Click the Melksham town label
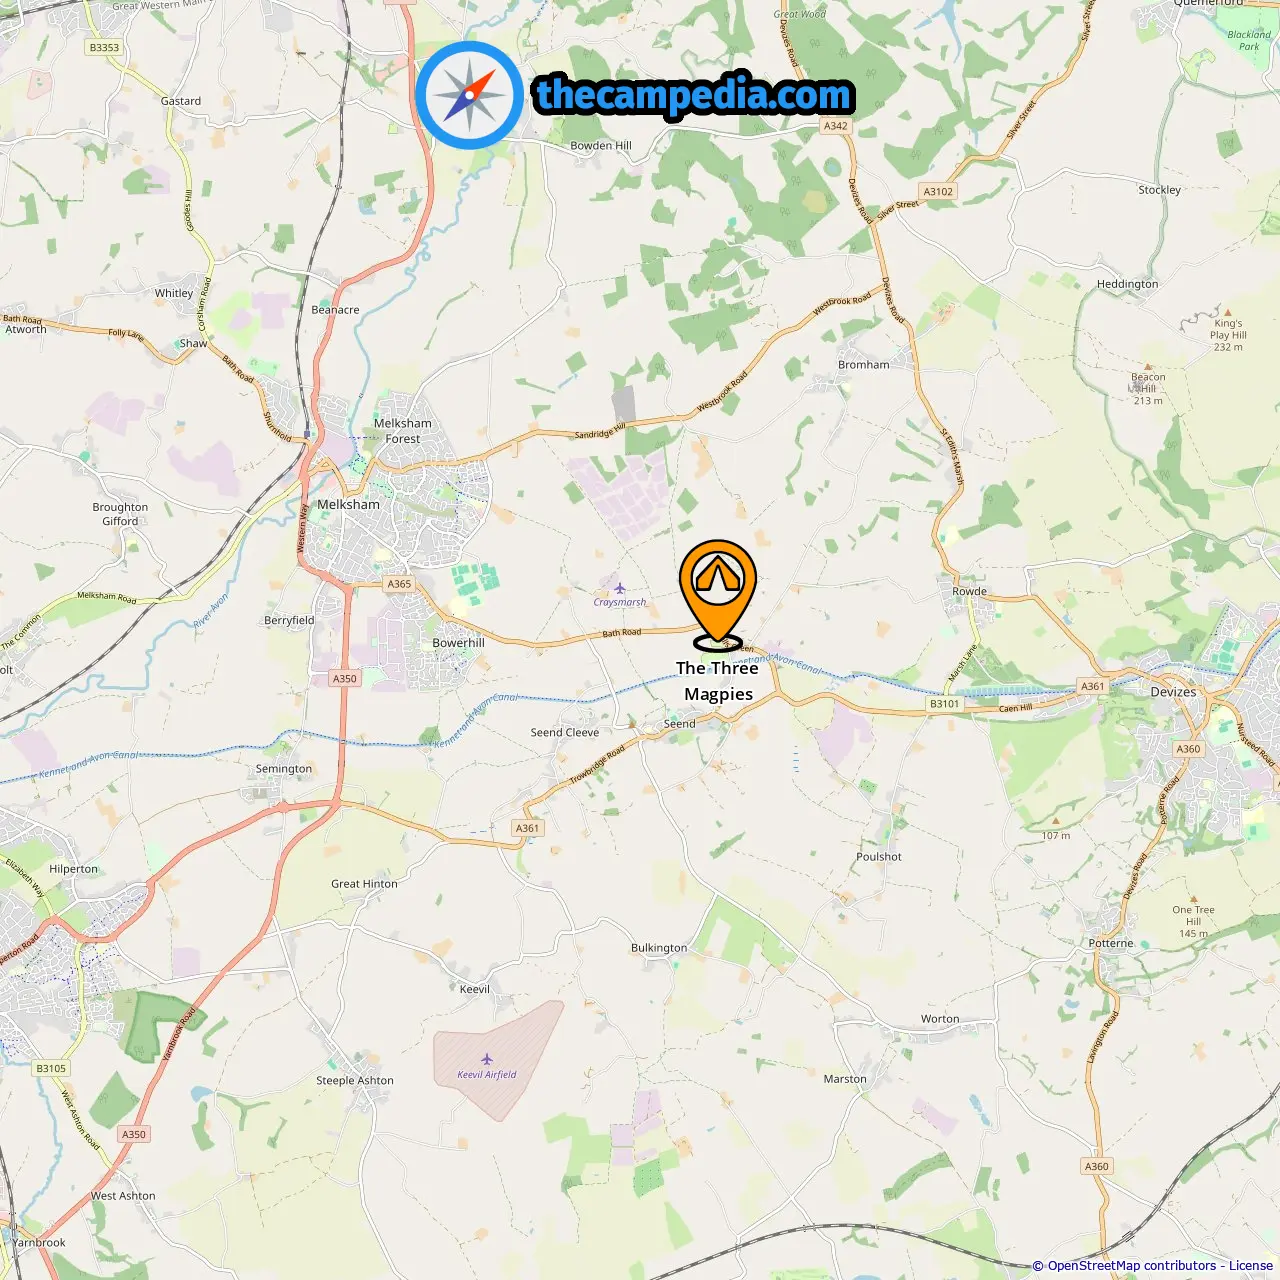 (348, 505)
